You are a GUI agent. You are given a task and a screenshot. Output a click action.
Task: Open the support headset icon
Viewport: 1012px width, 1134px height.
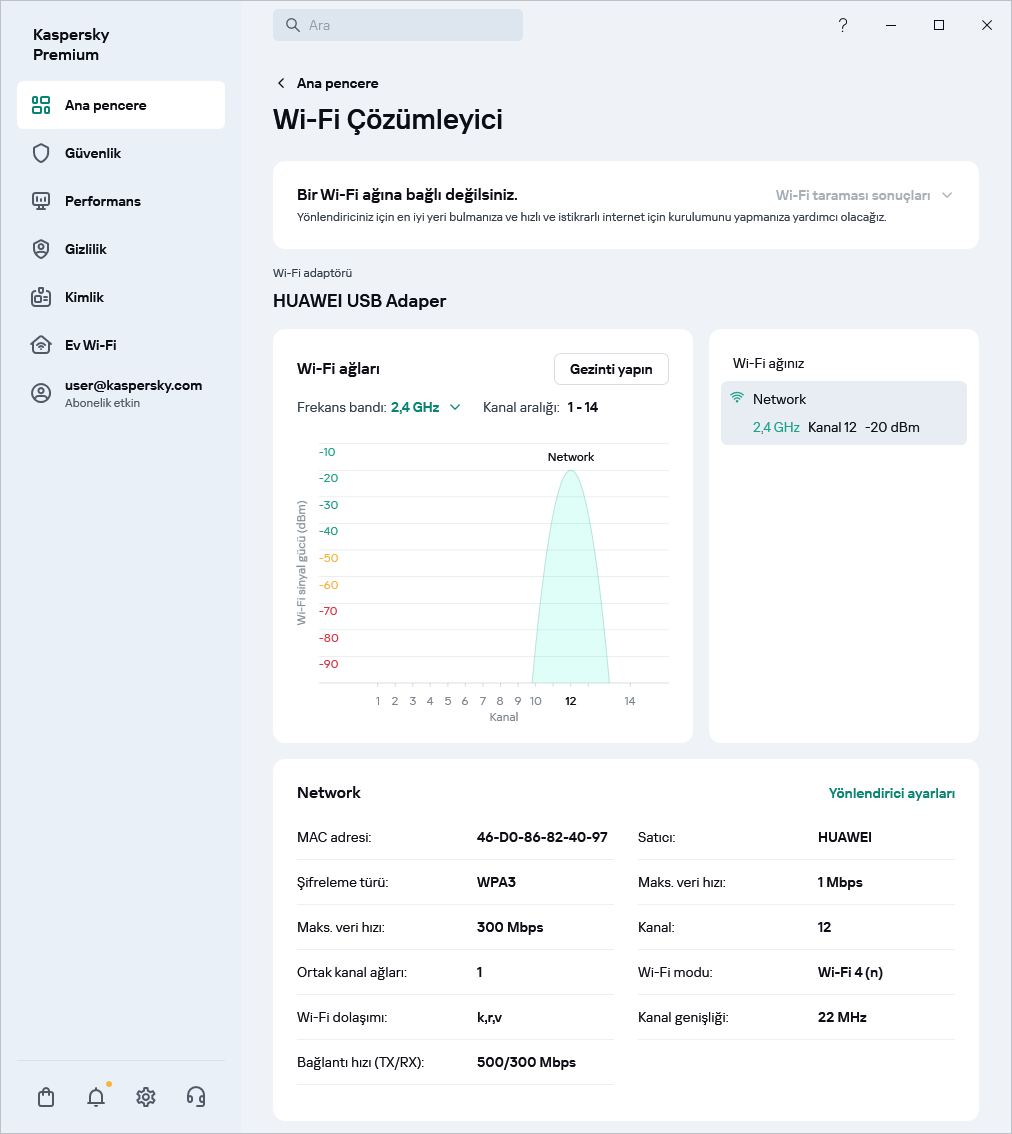point(196,1097)
